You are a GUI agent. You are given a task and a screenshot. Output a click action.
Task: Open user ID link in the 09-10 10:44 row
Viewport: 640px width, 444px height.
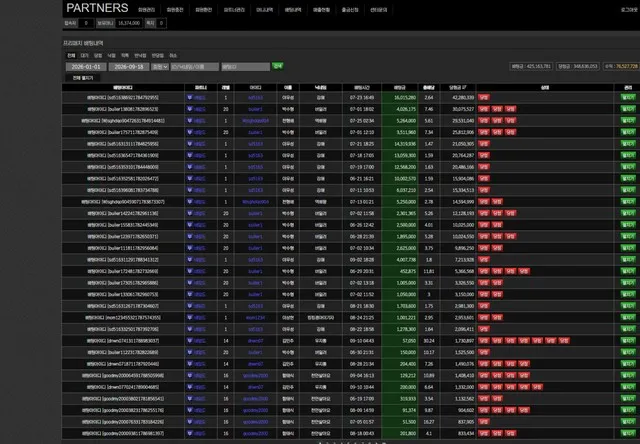pos(256,386)
